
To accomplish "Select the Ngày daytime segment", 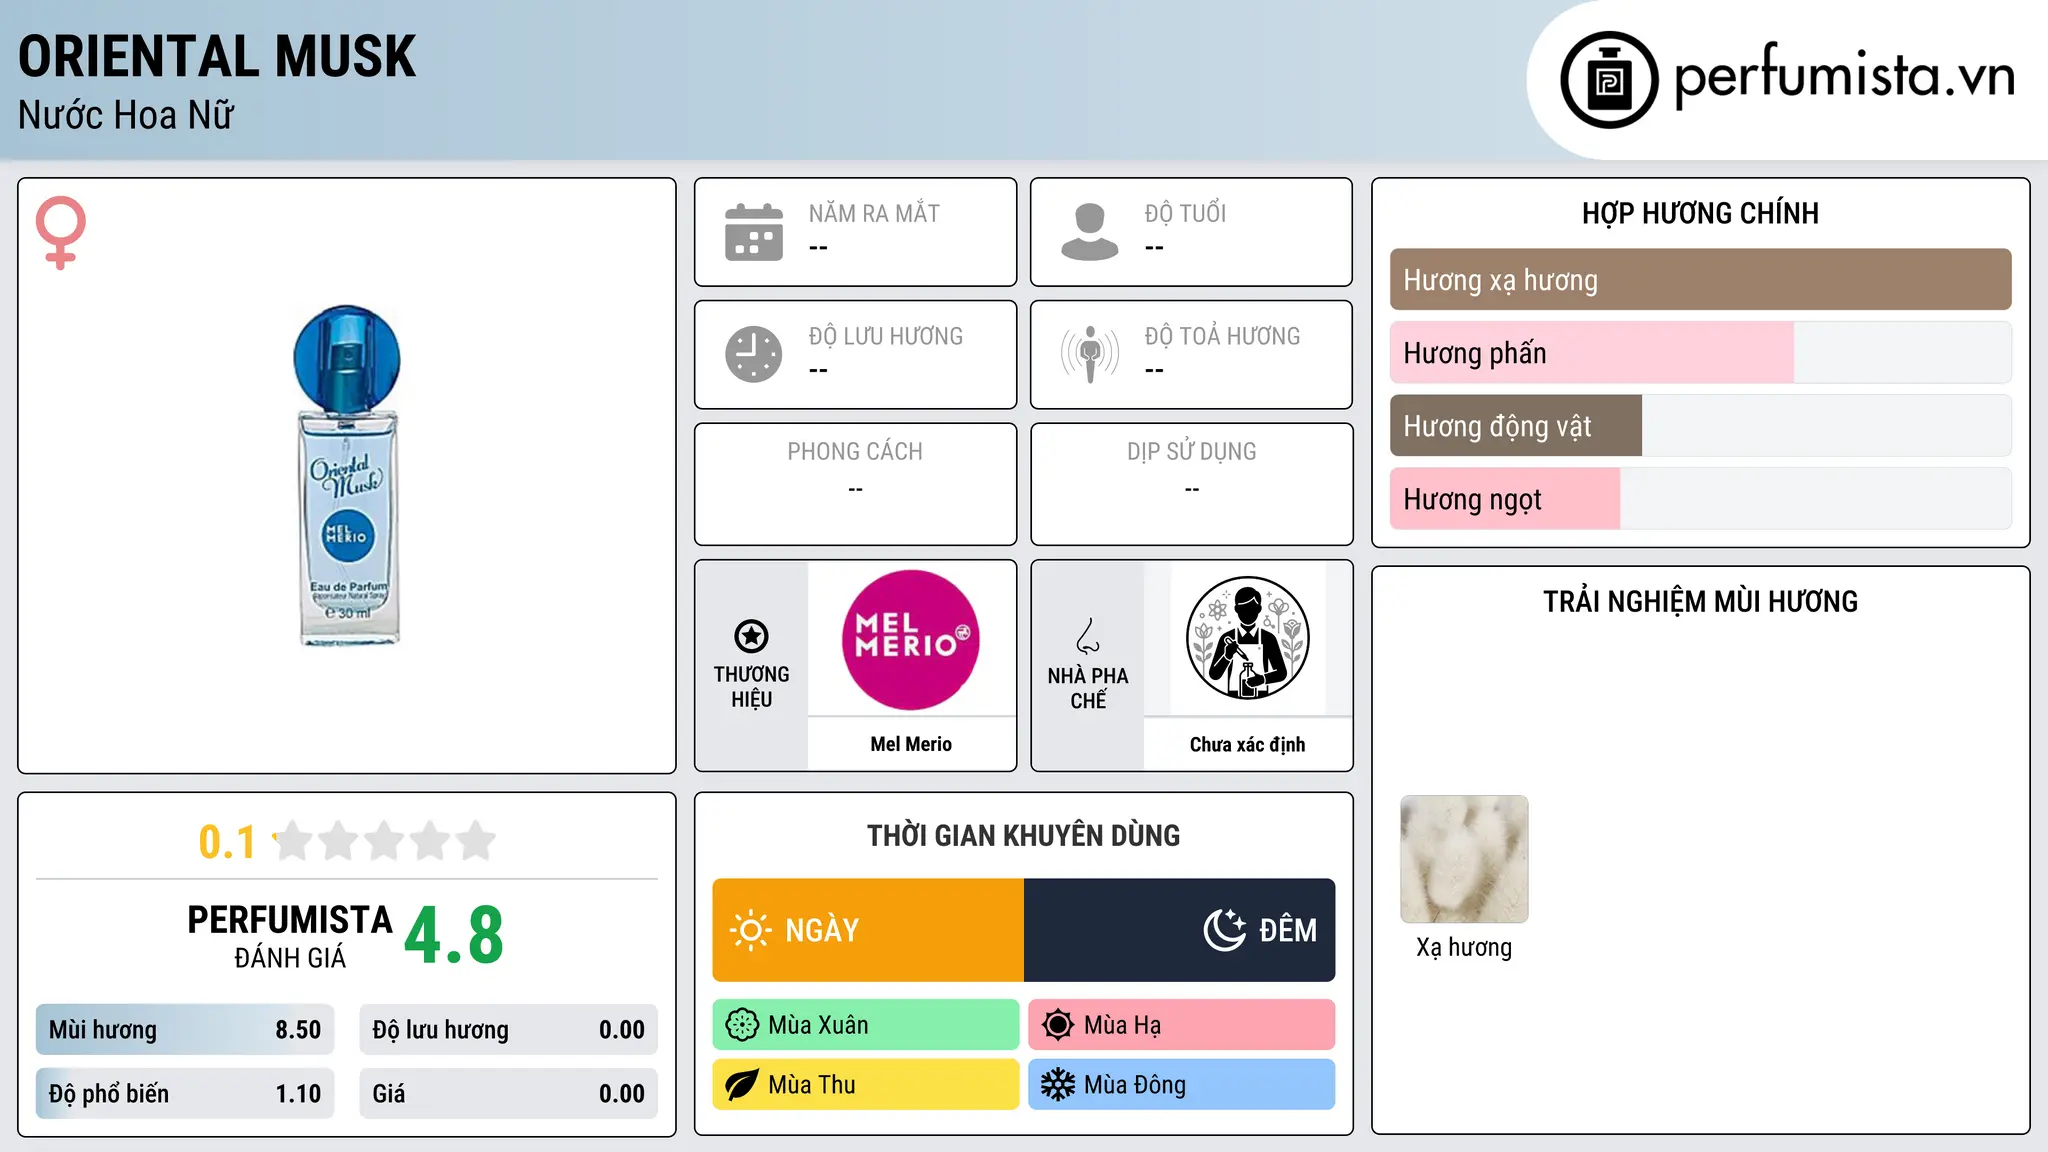I will pyautogui.click(x=868, y=930).
